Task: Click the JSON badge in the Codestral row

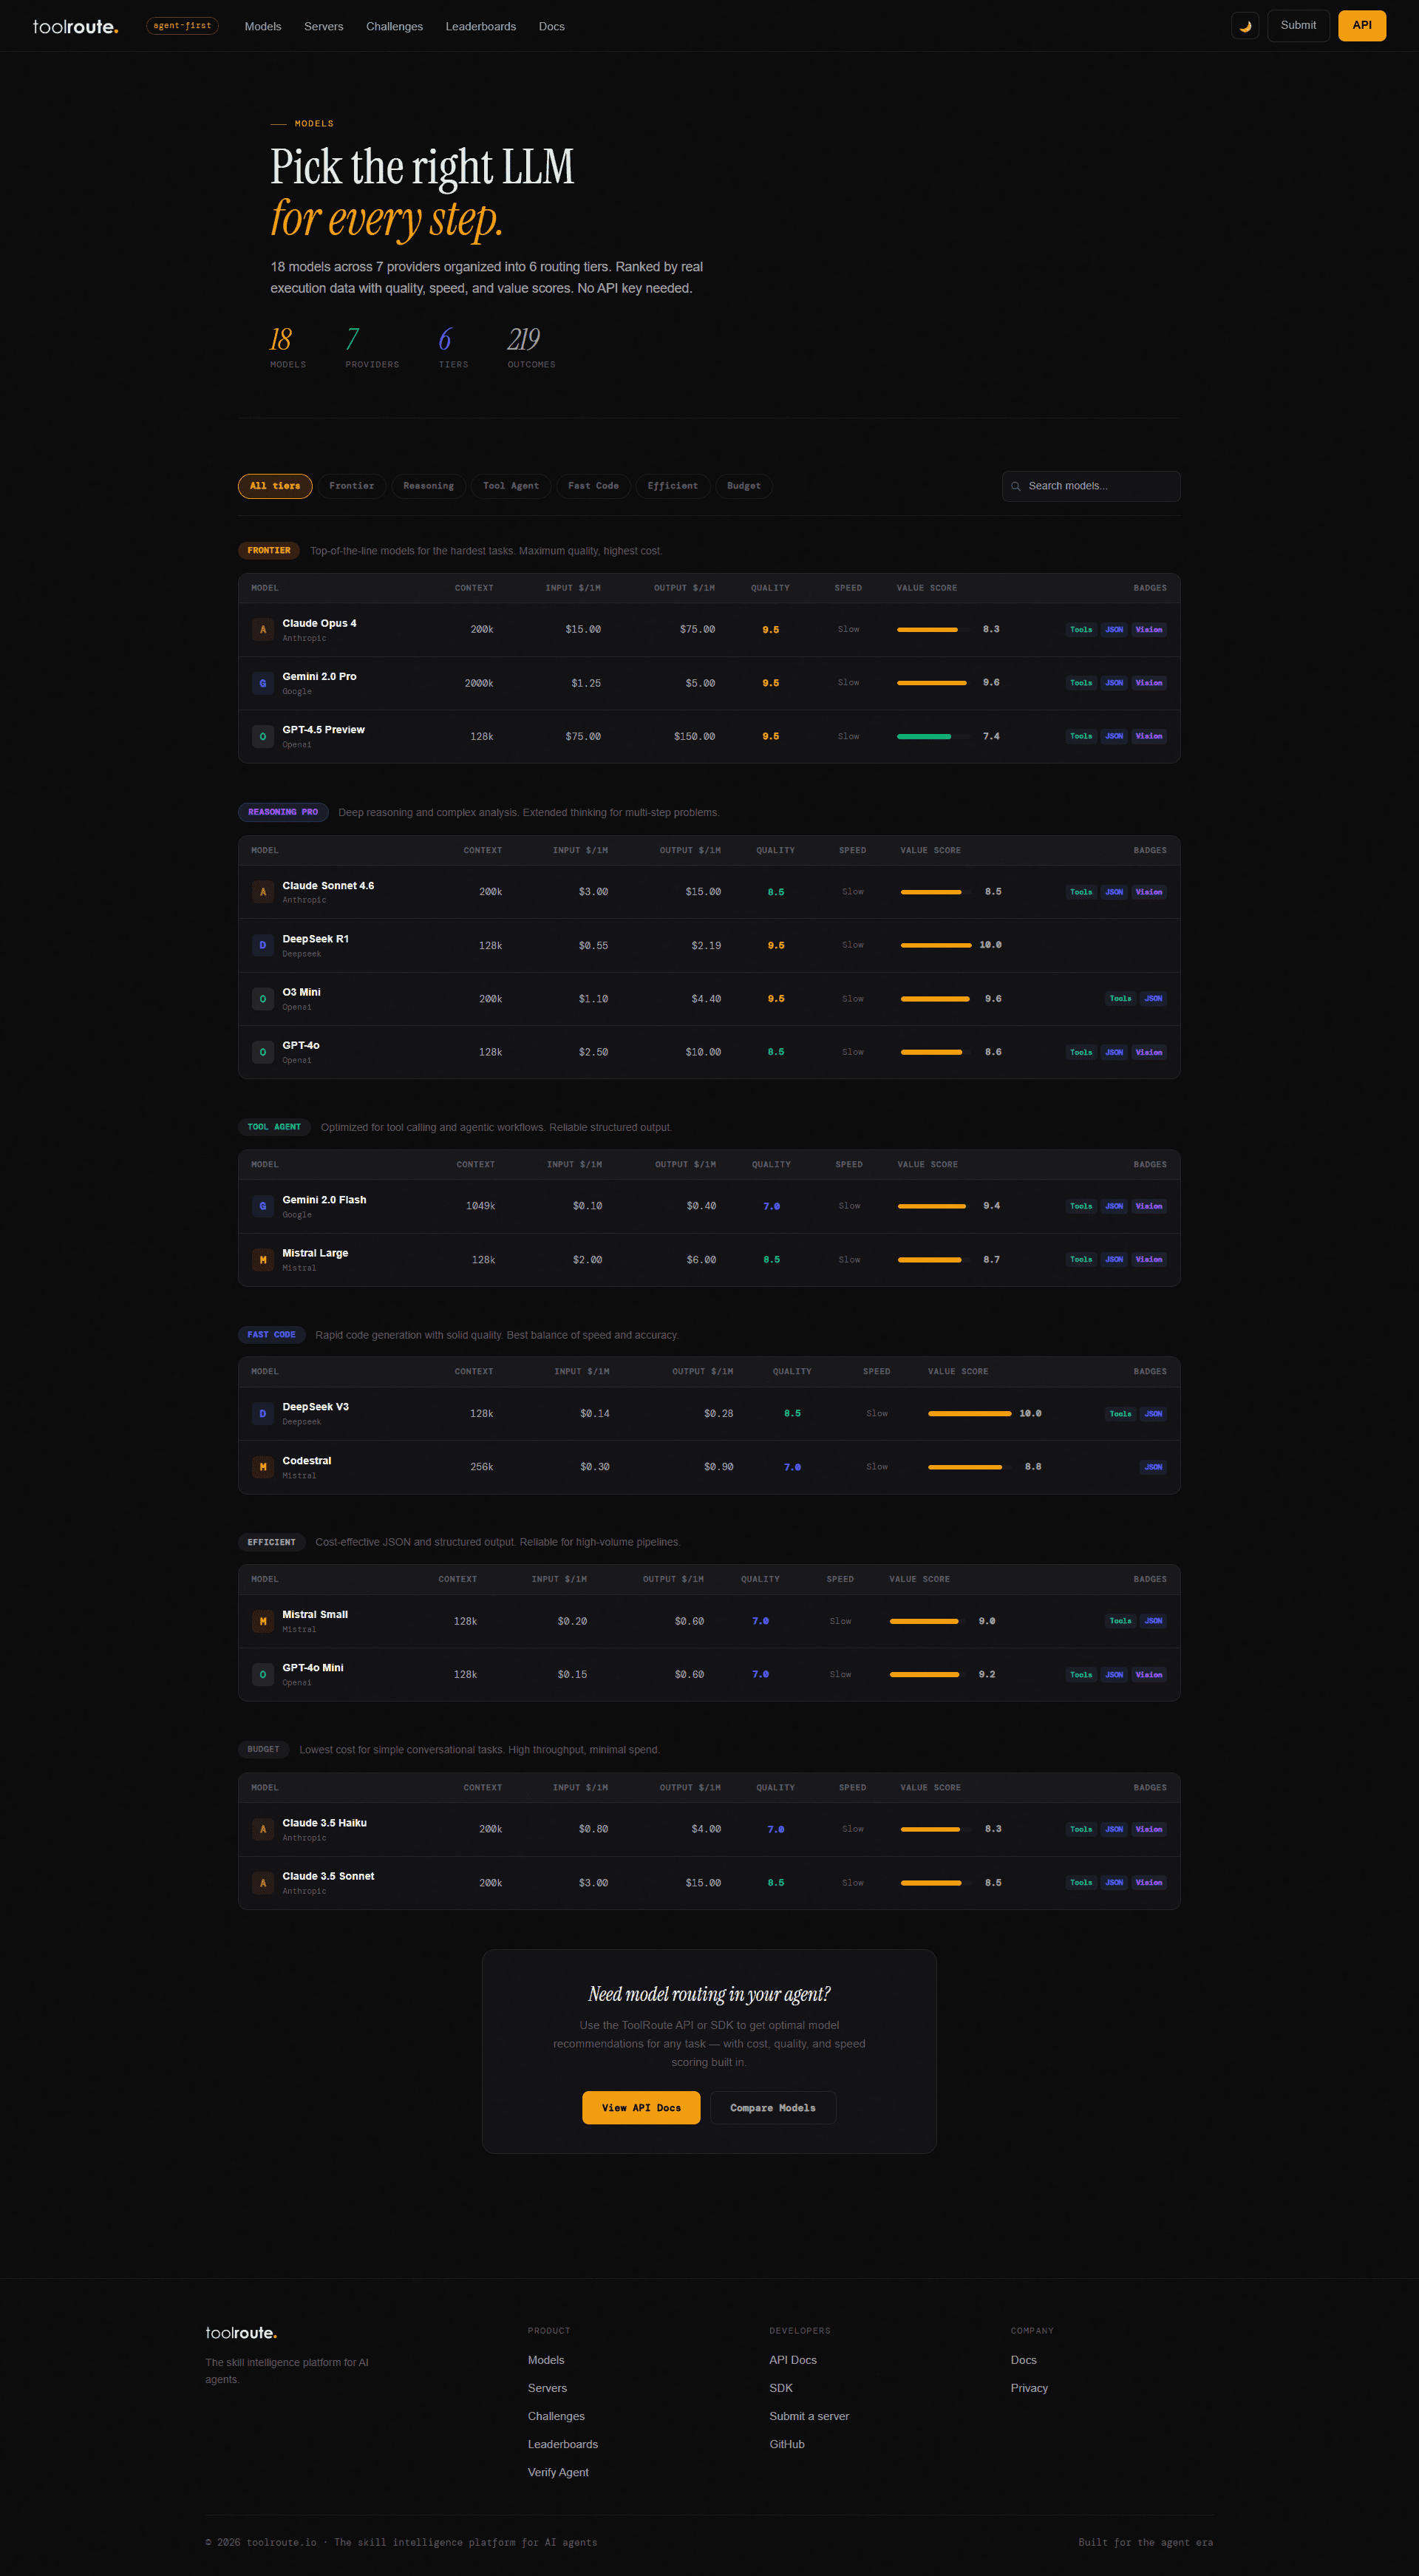Action: [1153, 1467]
